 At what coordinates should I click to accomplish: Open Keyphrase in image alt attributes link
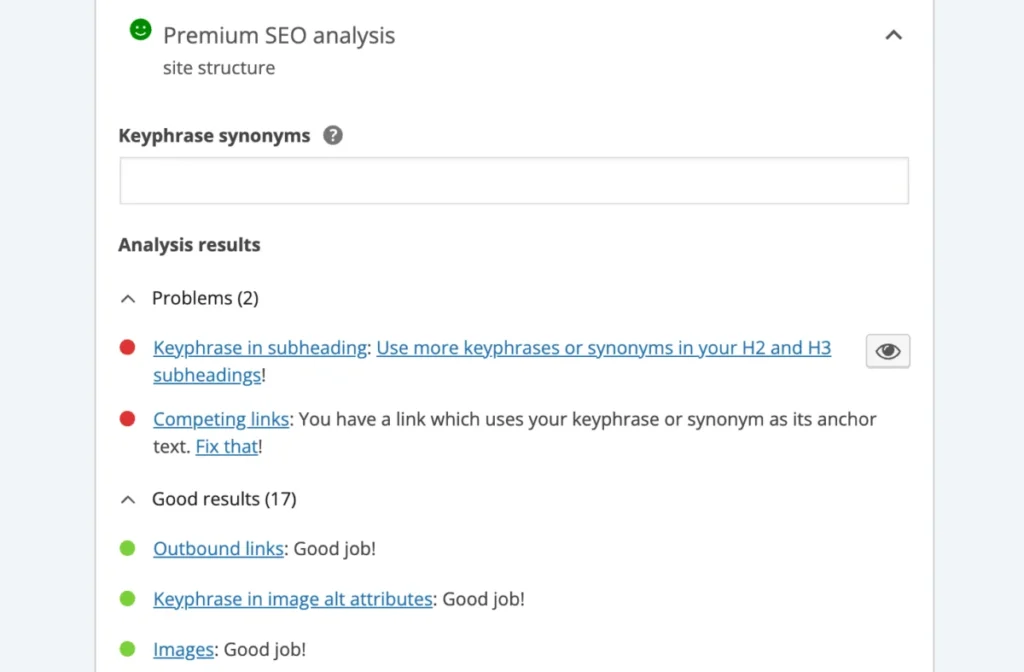click(x=293, y=599)
